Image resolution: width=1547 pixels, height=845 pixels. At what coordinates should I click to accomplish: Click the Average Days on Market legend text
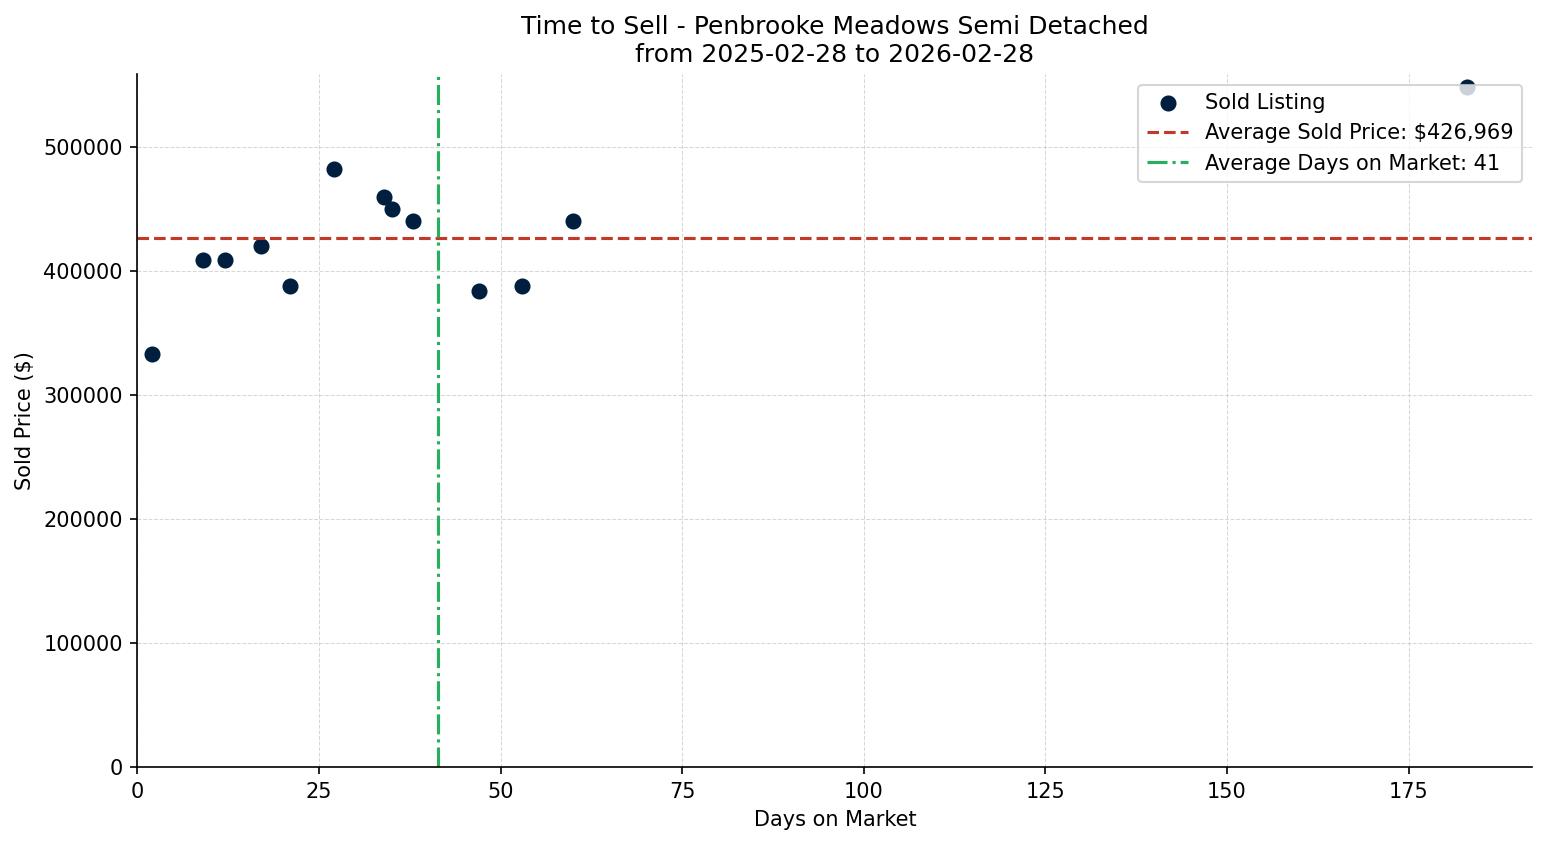click(x=1351, y=163)
